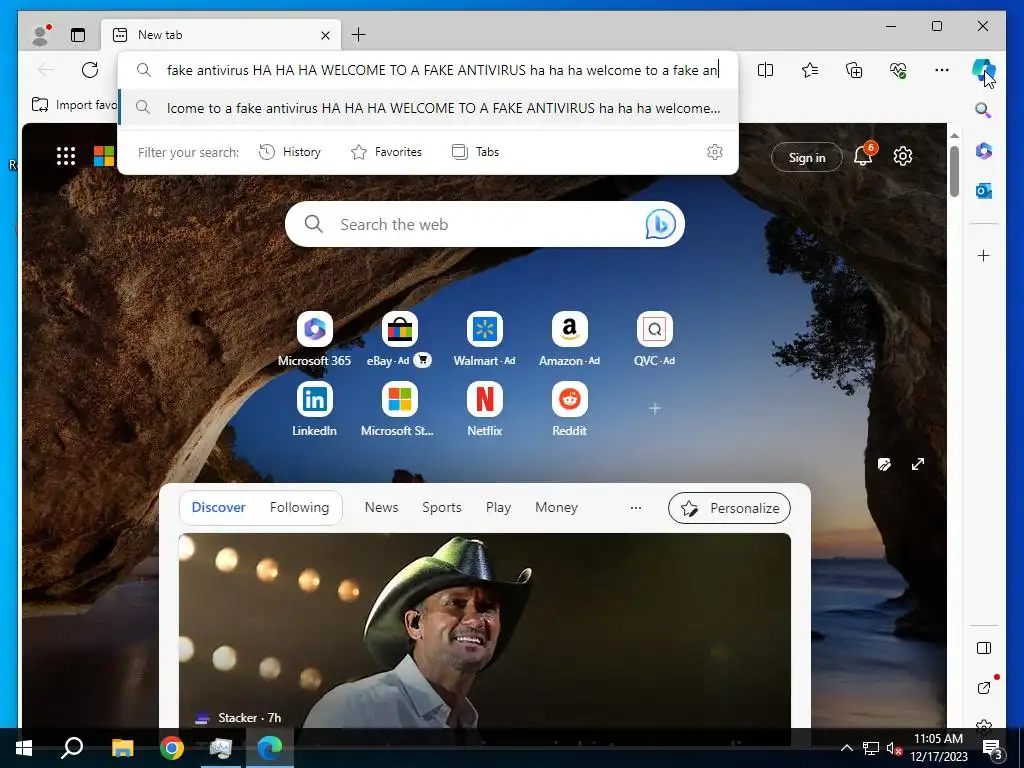Image resolution: width=1024 pixels, height=768 pixels.
Task: Show more feed categories ellipsis
Action: [x=635, y=507]
